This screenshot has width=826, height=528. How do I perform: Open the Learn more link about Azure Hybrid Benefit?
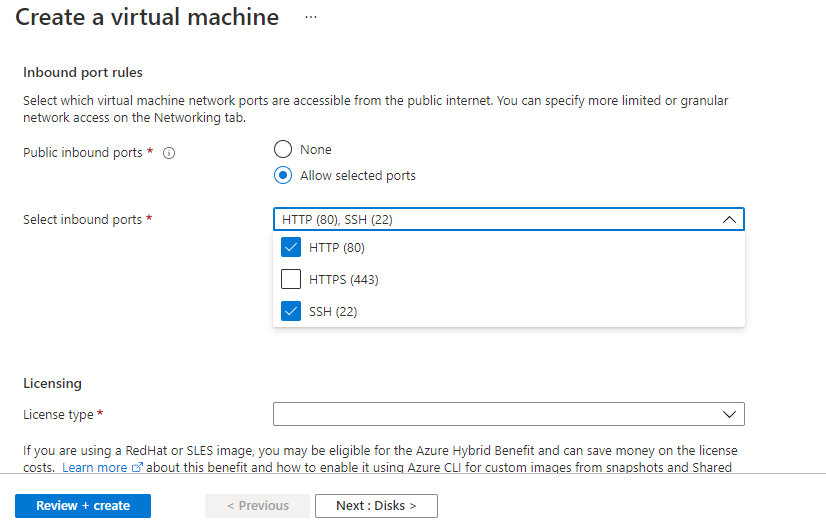pyautogui.click(x=95, y=468)
